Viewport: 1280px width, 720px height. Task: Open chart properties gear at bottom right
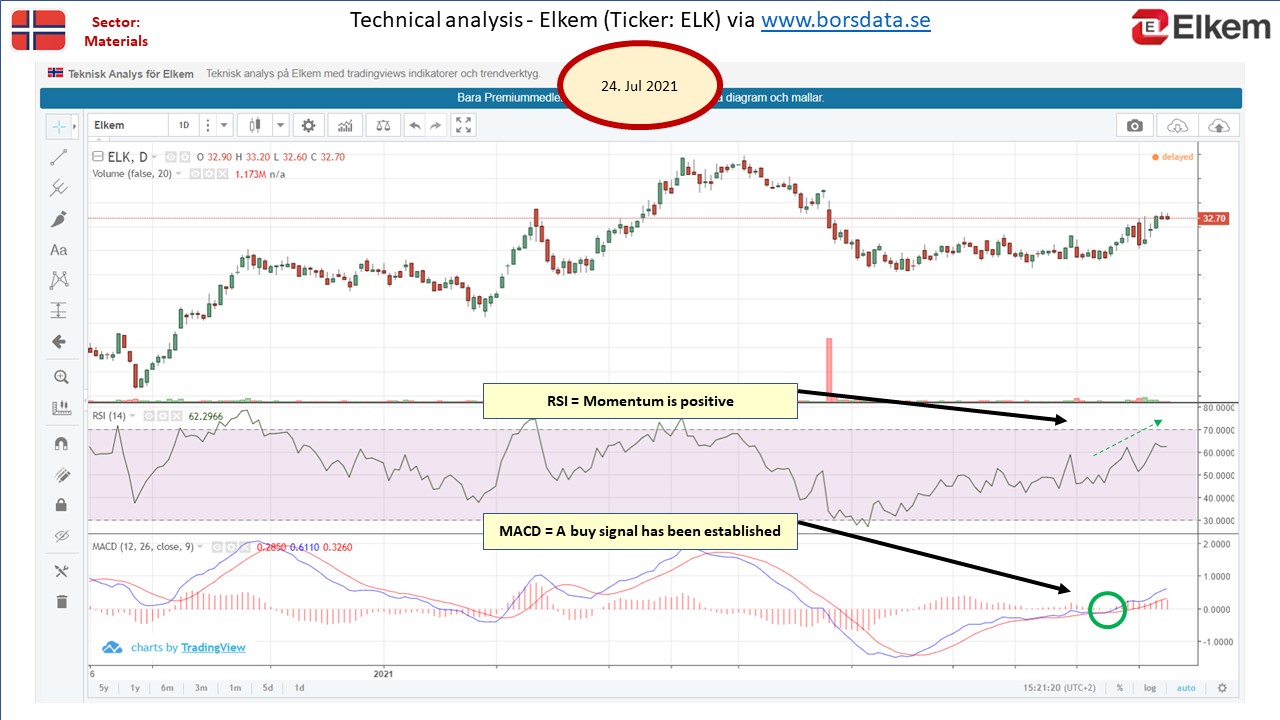click(x=1221, y=688)
